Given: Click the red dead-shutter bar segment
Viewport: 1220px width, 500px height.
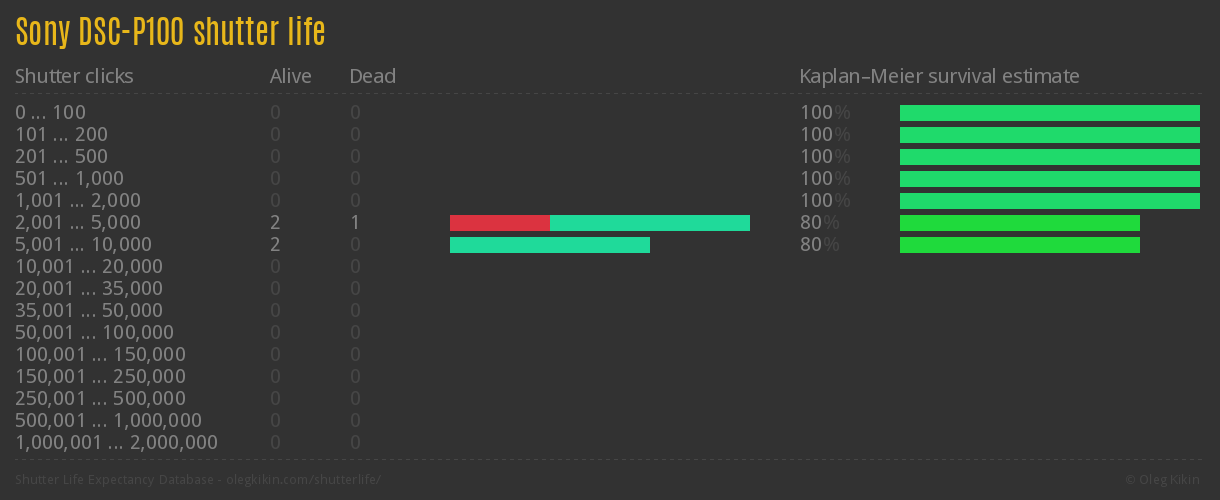Looking at the screenshot, I should 499,223.
